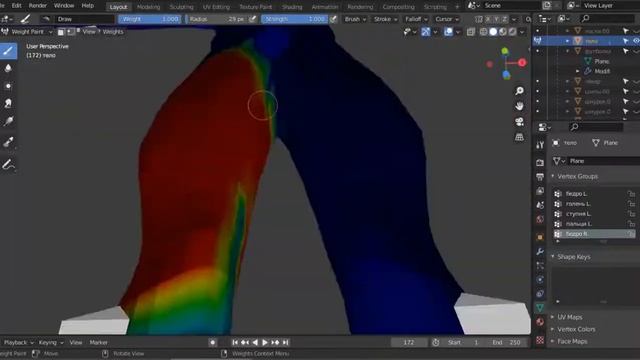The image size is (640, 360).
Task: Open the Tool properties tab
Action: 540,144
